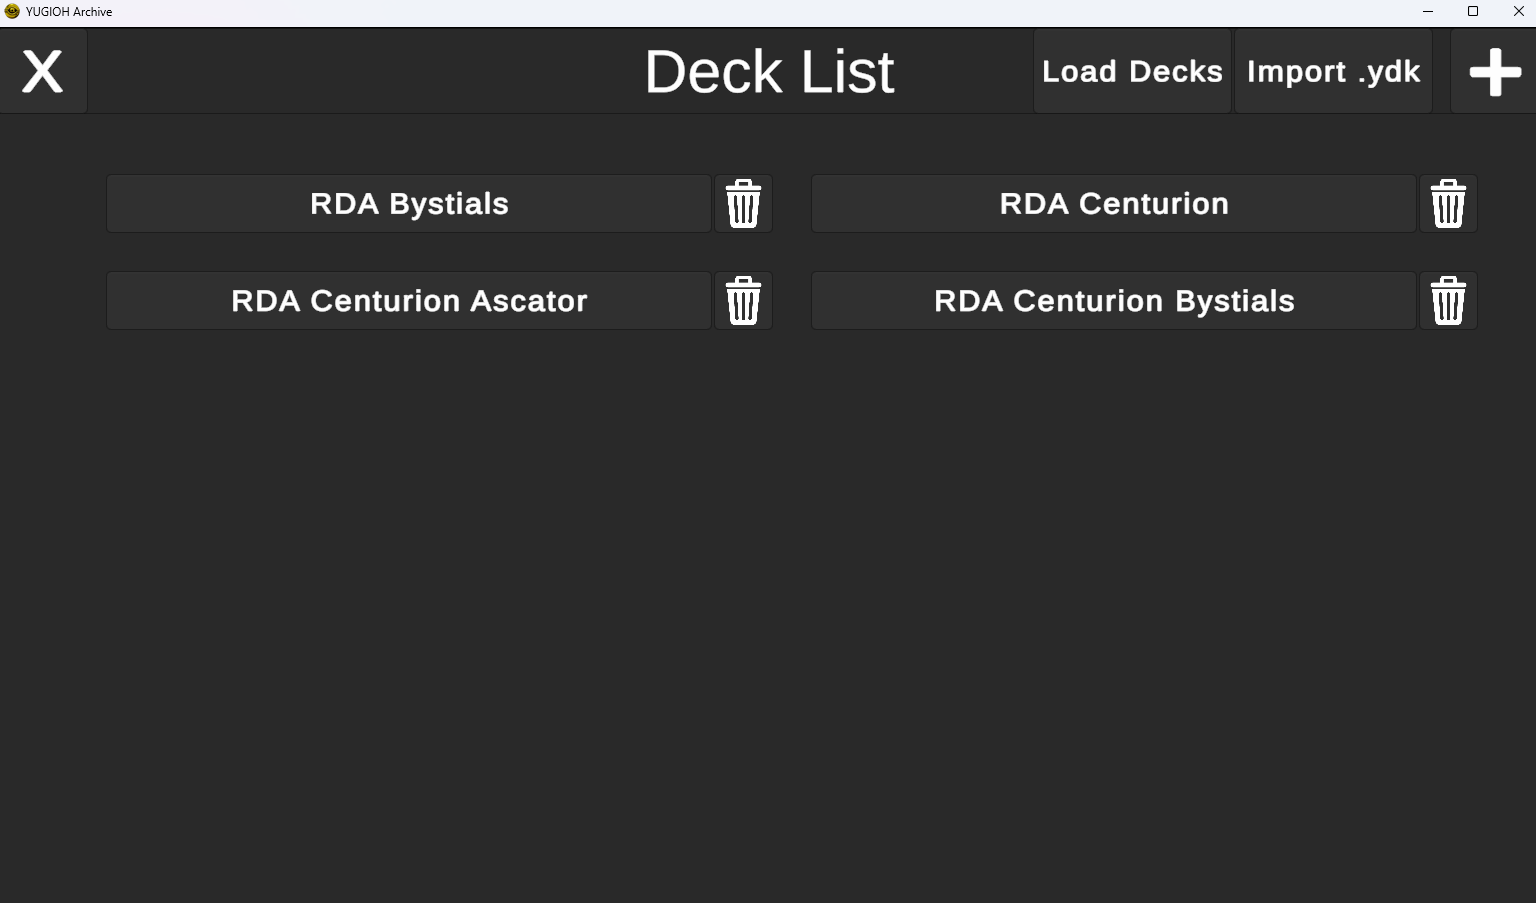Minimize the YUGIOH Archive window
The width and height of the screenshot is (1536, 903).
(x=1428, y=12)
